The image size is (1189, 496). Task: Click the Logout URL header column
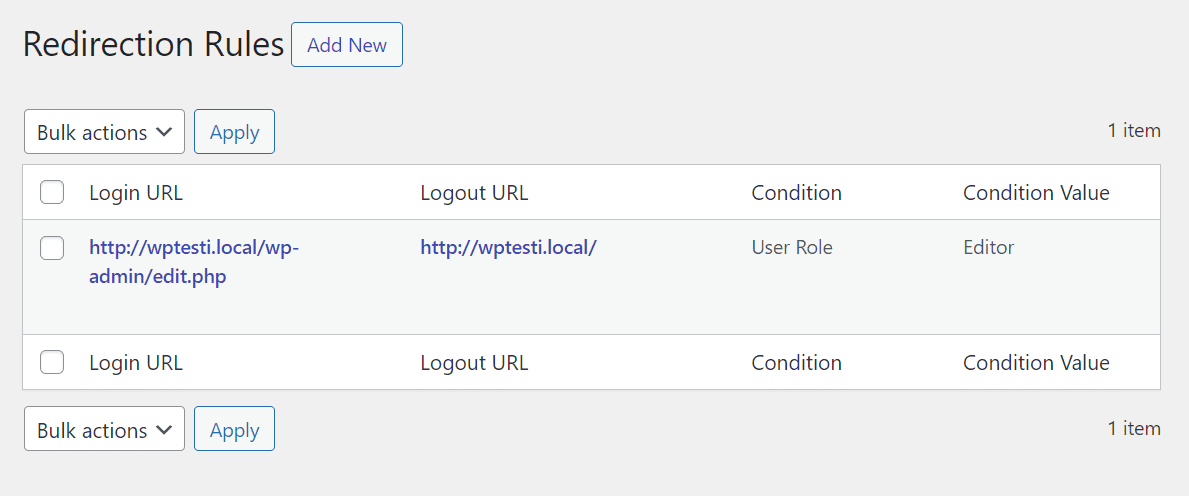tap(474, 193)
